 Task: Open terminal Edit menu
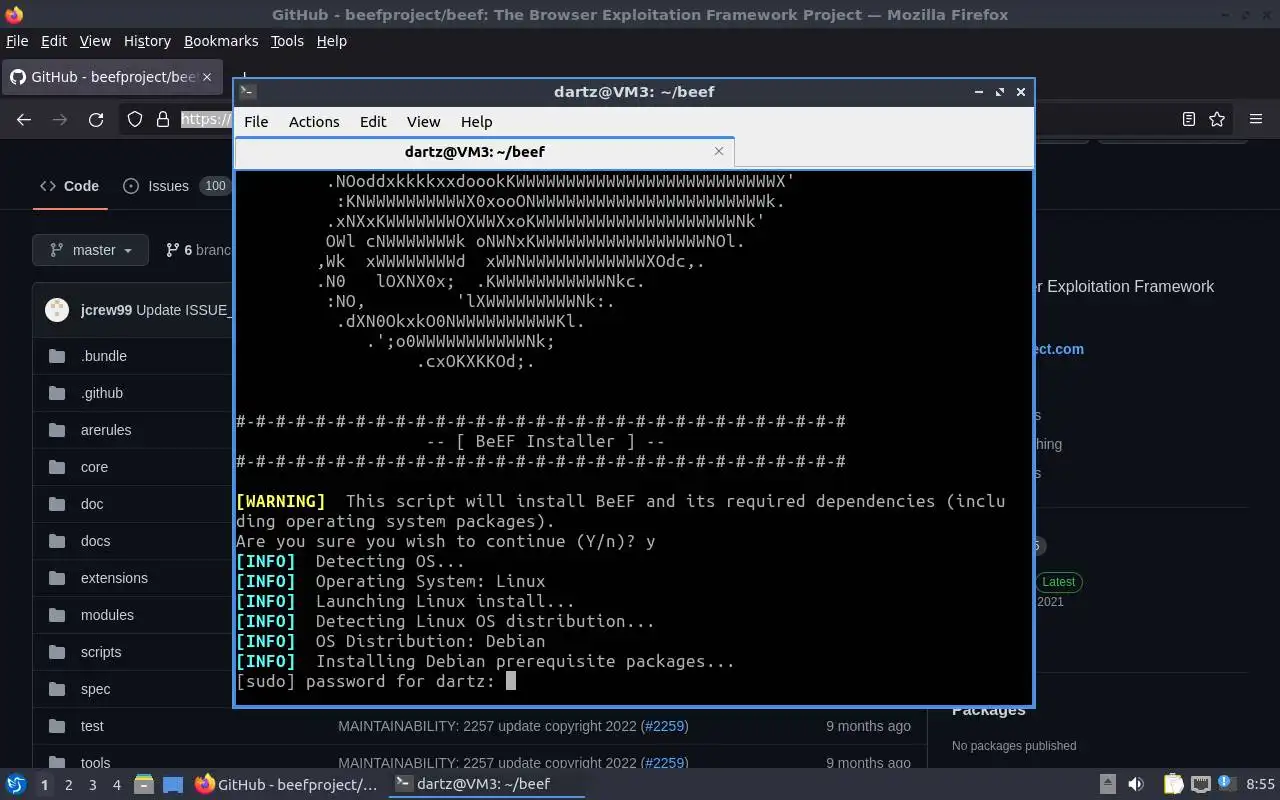[x=373, y=121]
